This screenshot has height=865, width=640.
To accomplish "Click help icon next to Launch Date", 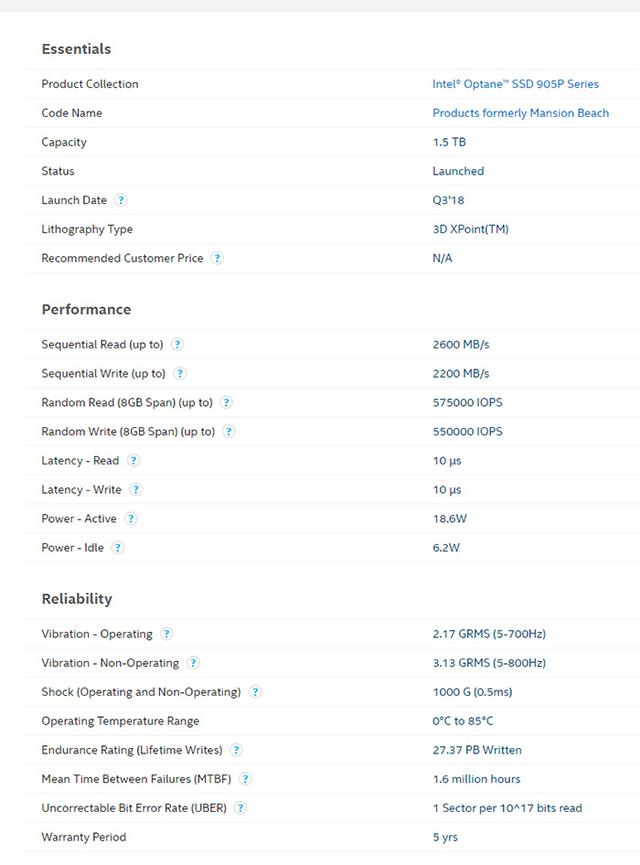I will click(x=121, y=200).
